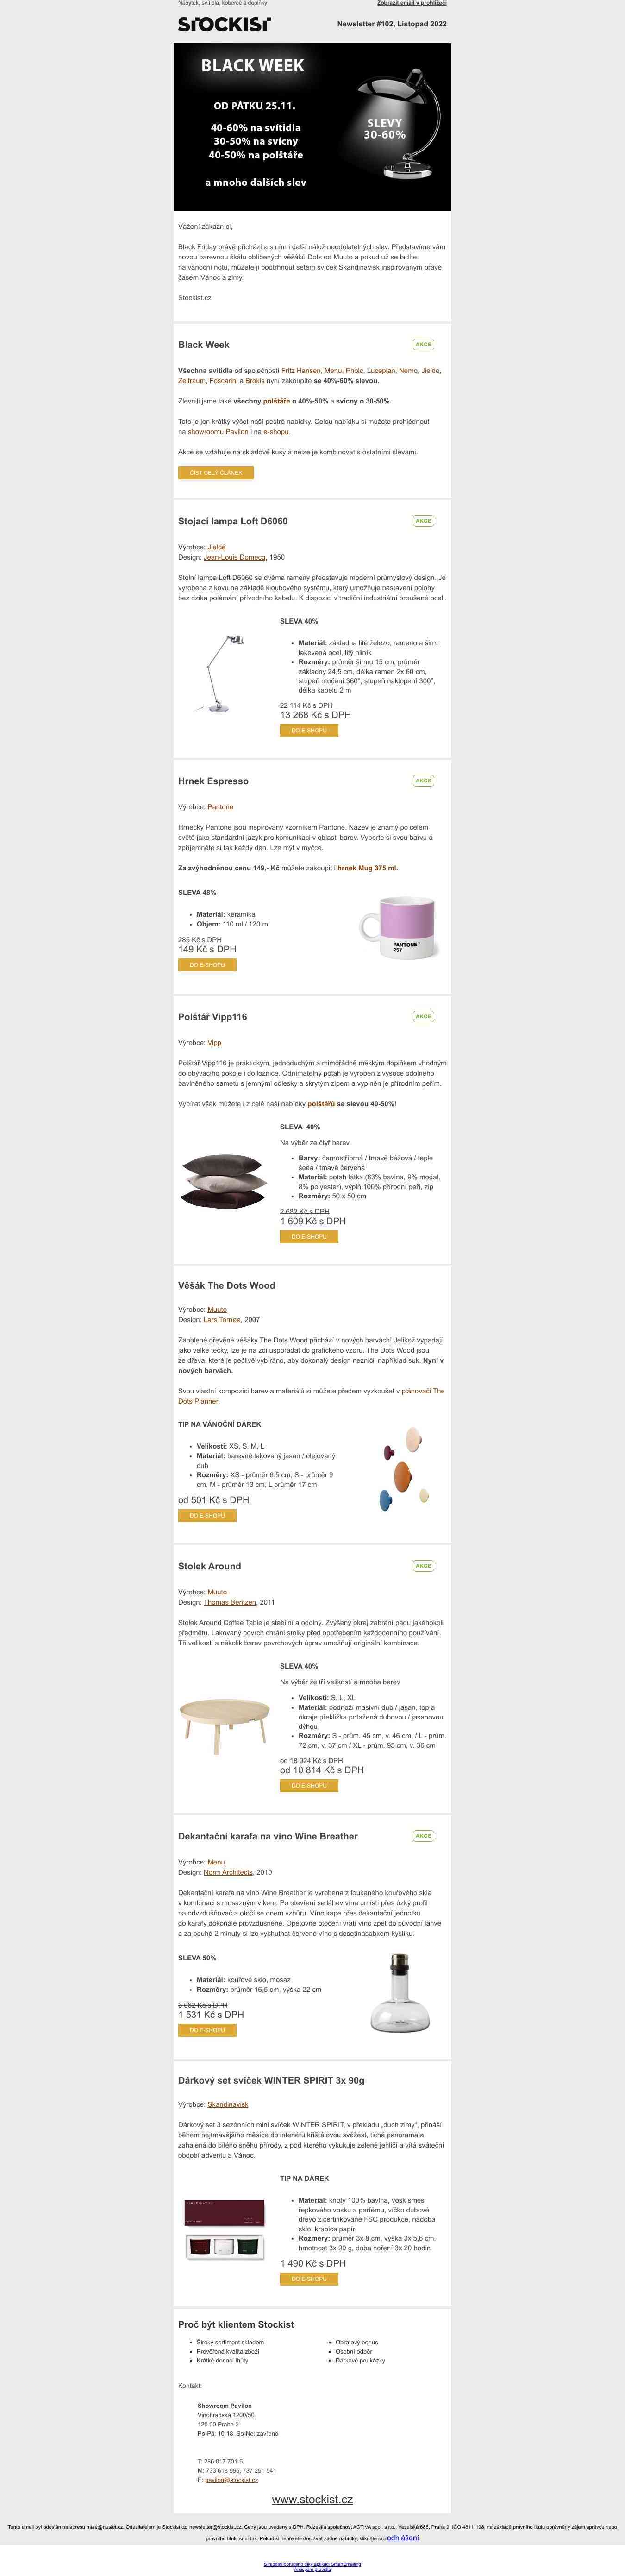Image resolution: width=625 pixels, height=2576 pixels.
Task: Open the 'hrnek Mug 375 ml' link
Action: (367, 868)
